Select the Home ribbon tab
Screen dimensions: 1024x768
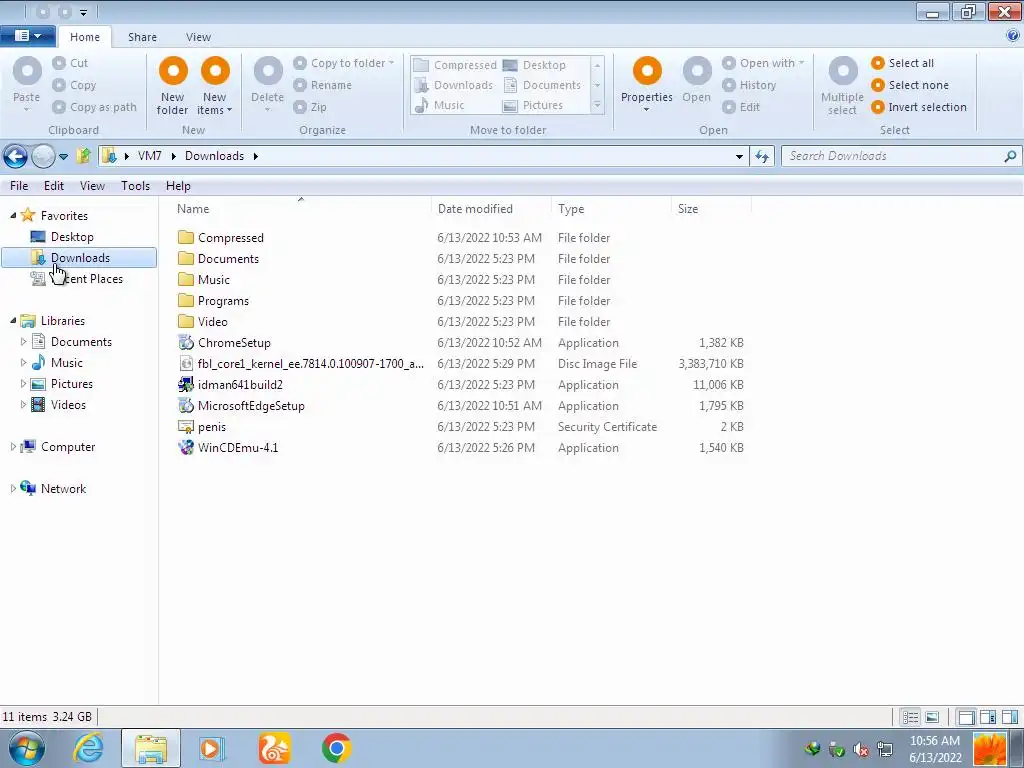pos(85,37)
